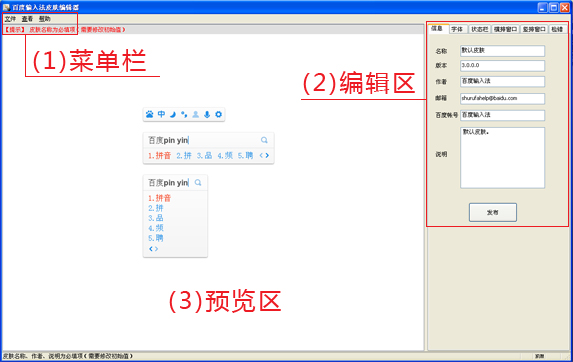Click search magnifier in horizontal candidate window
This screenshot has width=573, height=362.
264,140
